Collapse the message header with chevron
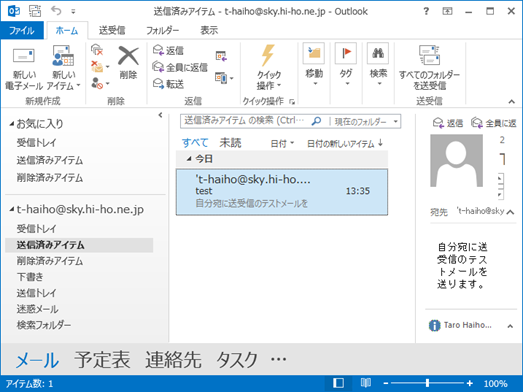This screenshot has width=523, height=392. (x=510, y=212)
